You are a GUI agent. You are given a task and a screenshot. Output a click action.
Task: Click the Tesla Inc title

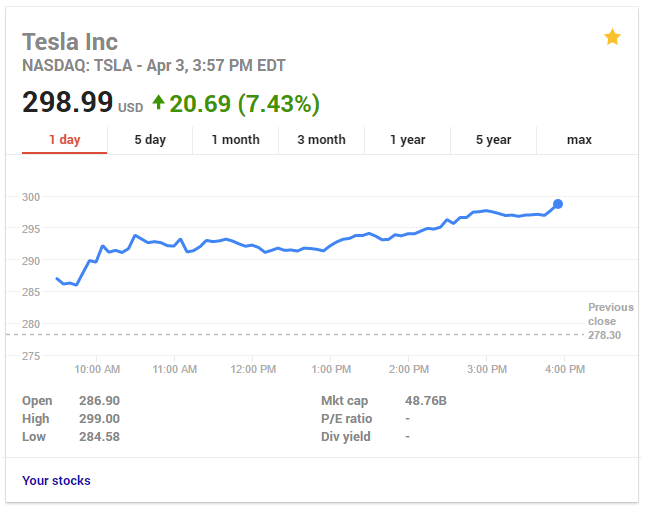coord(70,42)
